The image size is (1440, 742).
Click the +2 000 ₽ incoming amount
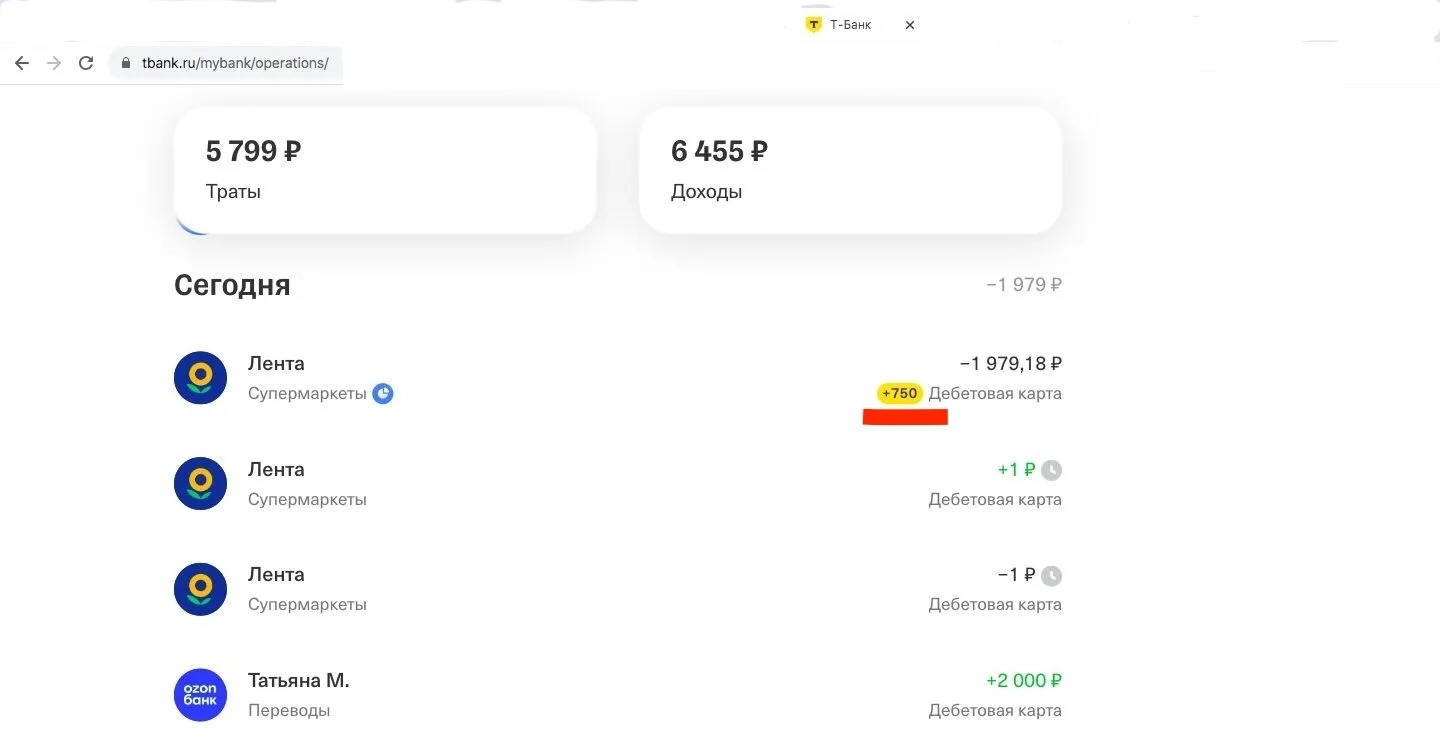[x=1023, y=681]
